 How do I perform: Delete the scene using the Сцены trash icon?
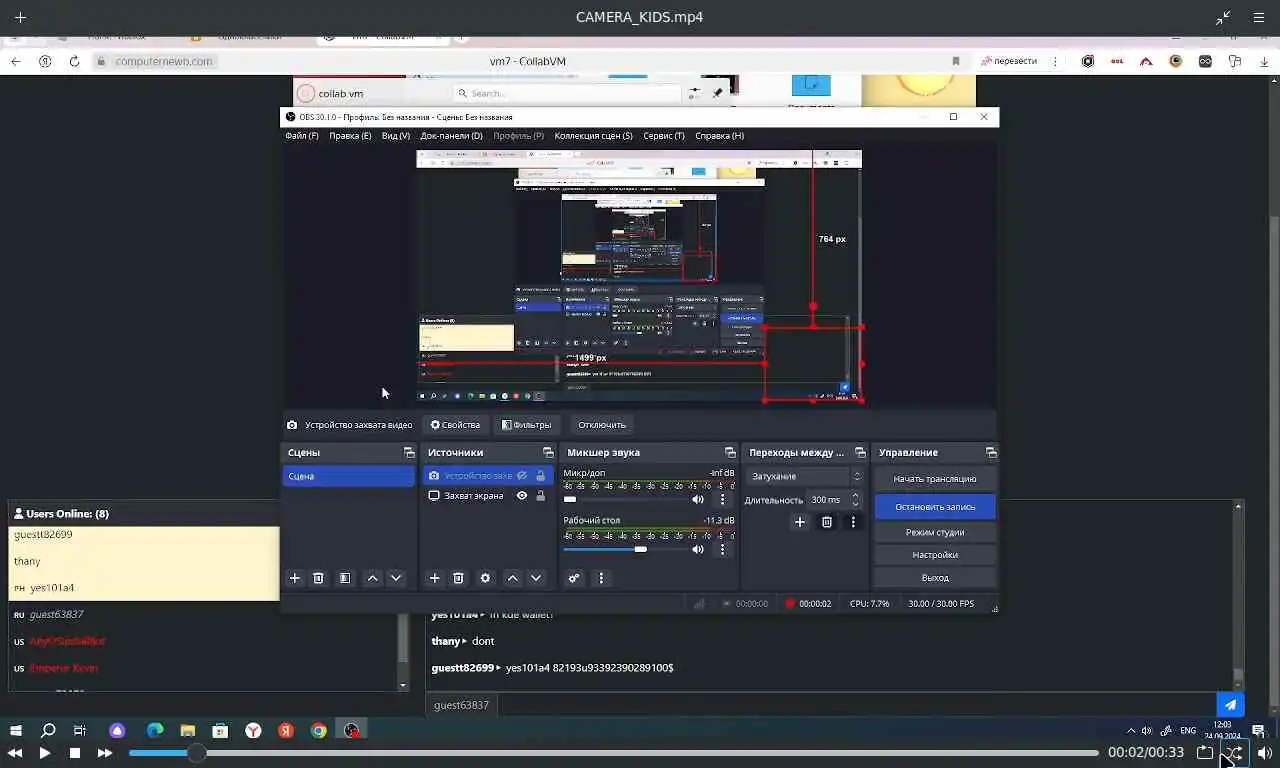coord(319,578)
